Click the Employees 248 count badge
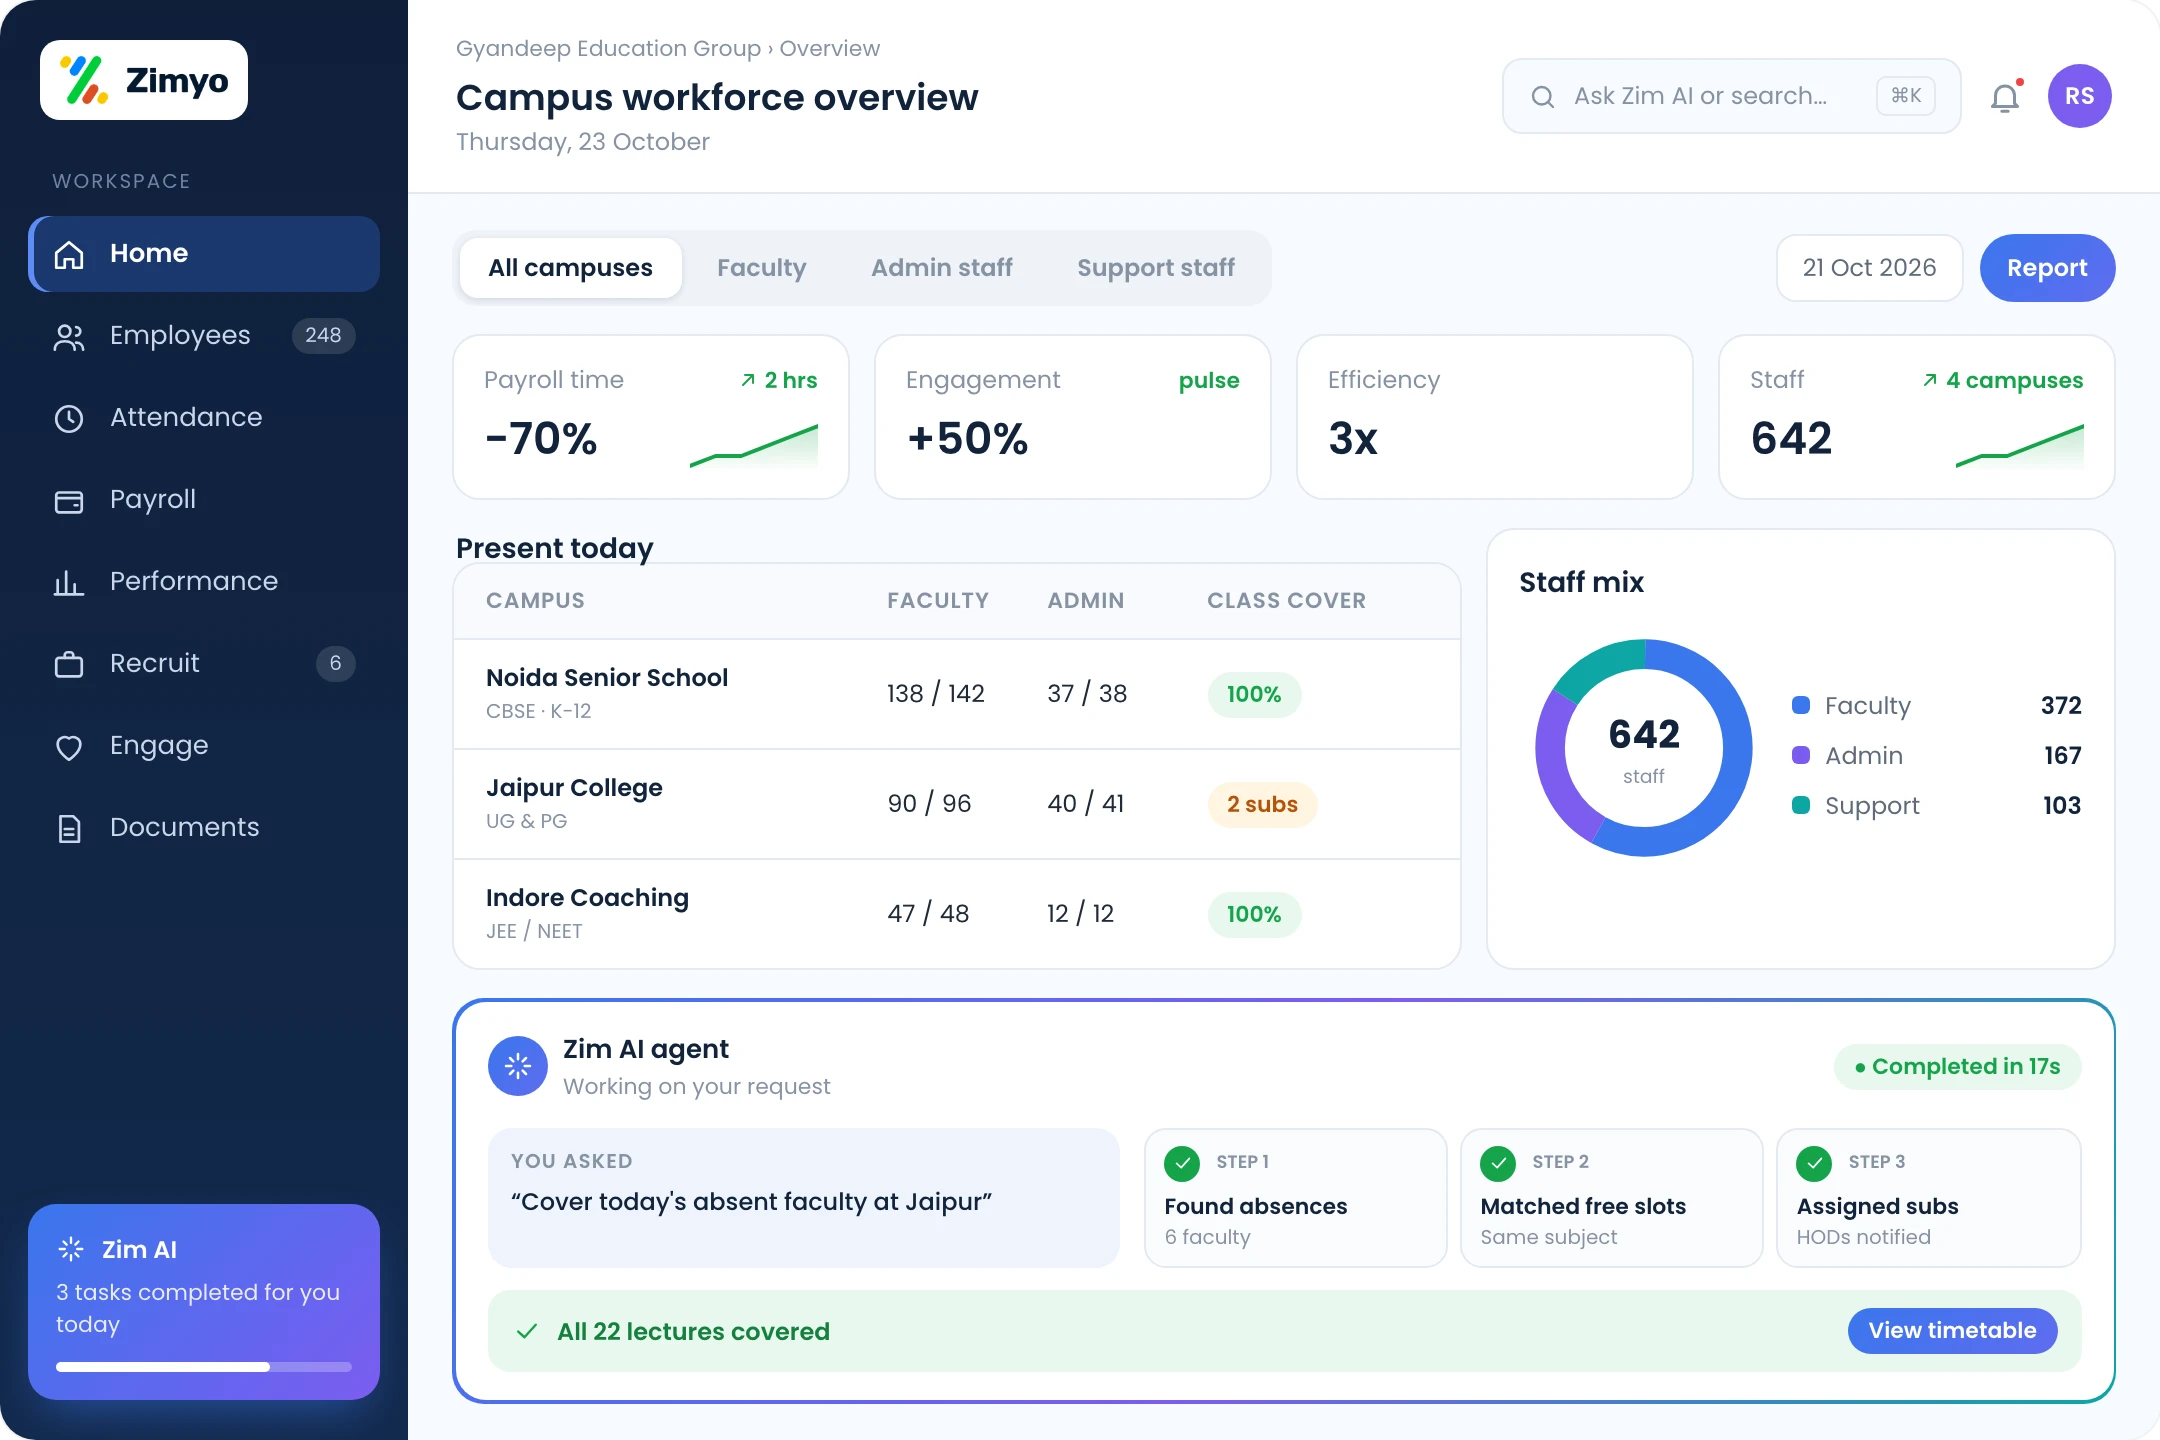 [323, 336]
